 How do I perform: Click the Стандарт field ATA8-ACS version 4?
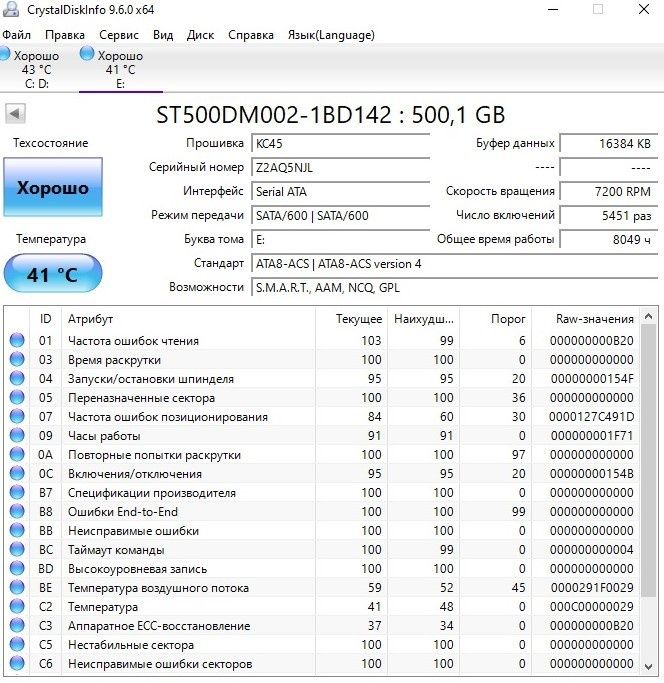pyautogui.click(x=454, y=264)
